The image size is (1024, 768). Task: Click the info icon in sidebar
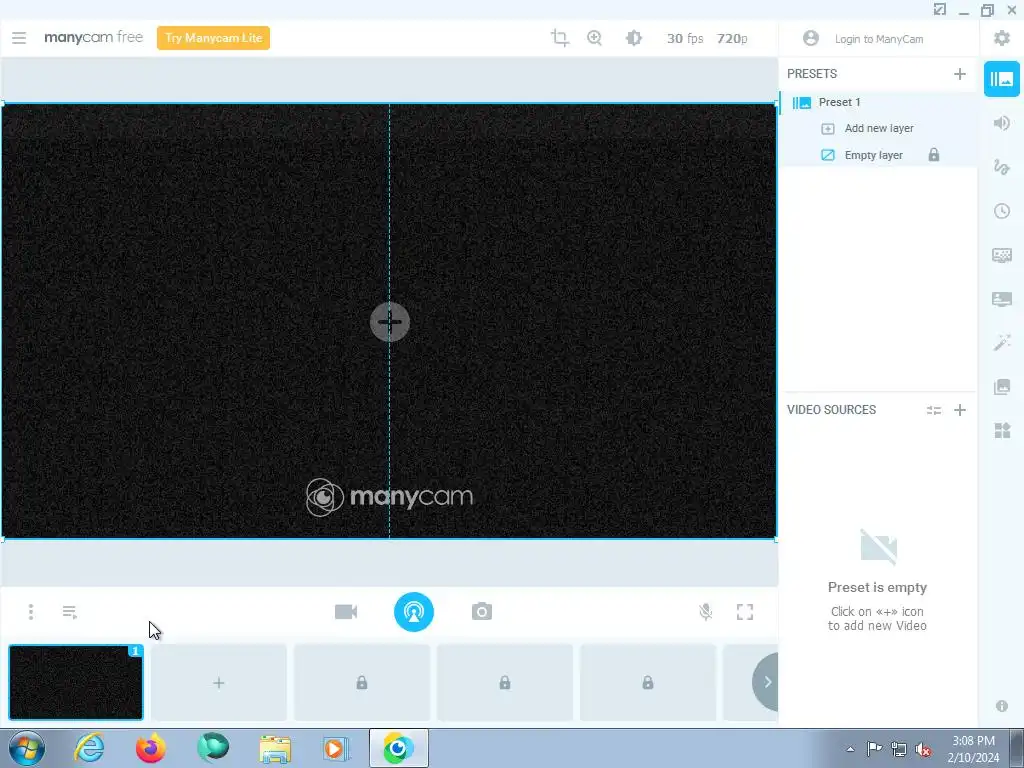[x=1002, y=706]
